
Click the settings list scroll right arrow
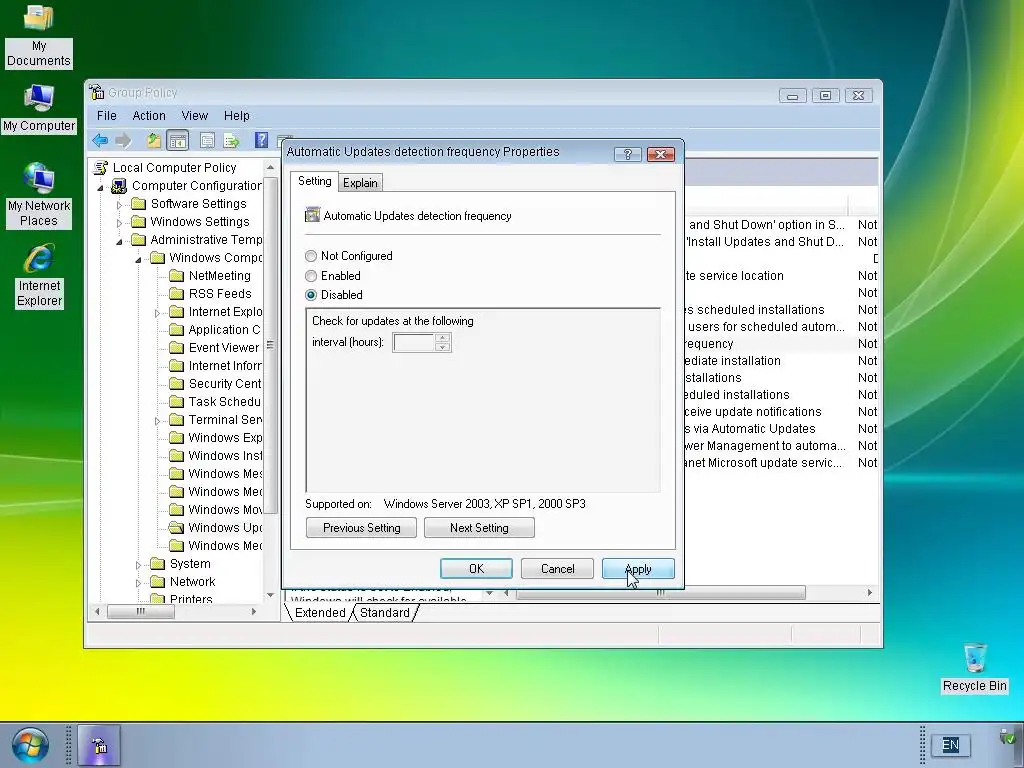869,593
